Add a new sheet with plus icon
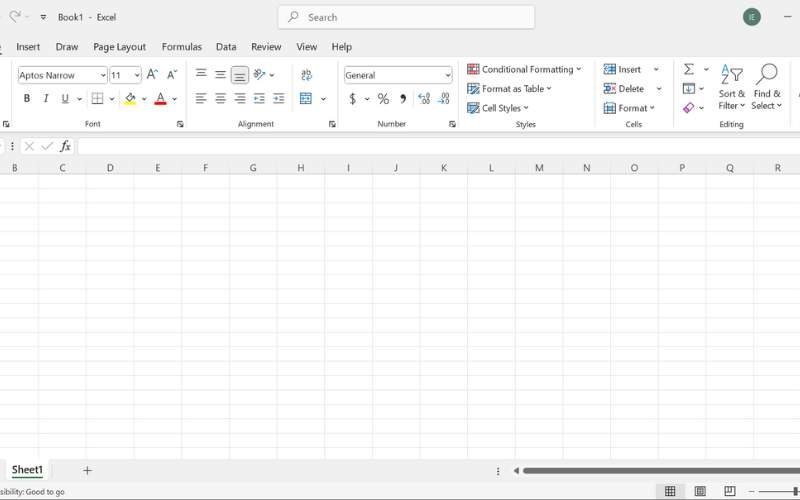This screenshot has width=800, height=500. [87, 470]
